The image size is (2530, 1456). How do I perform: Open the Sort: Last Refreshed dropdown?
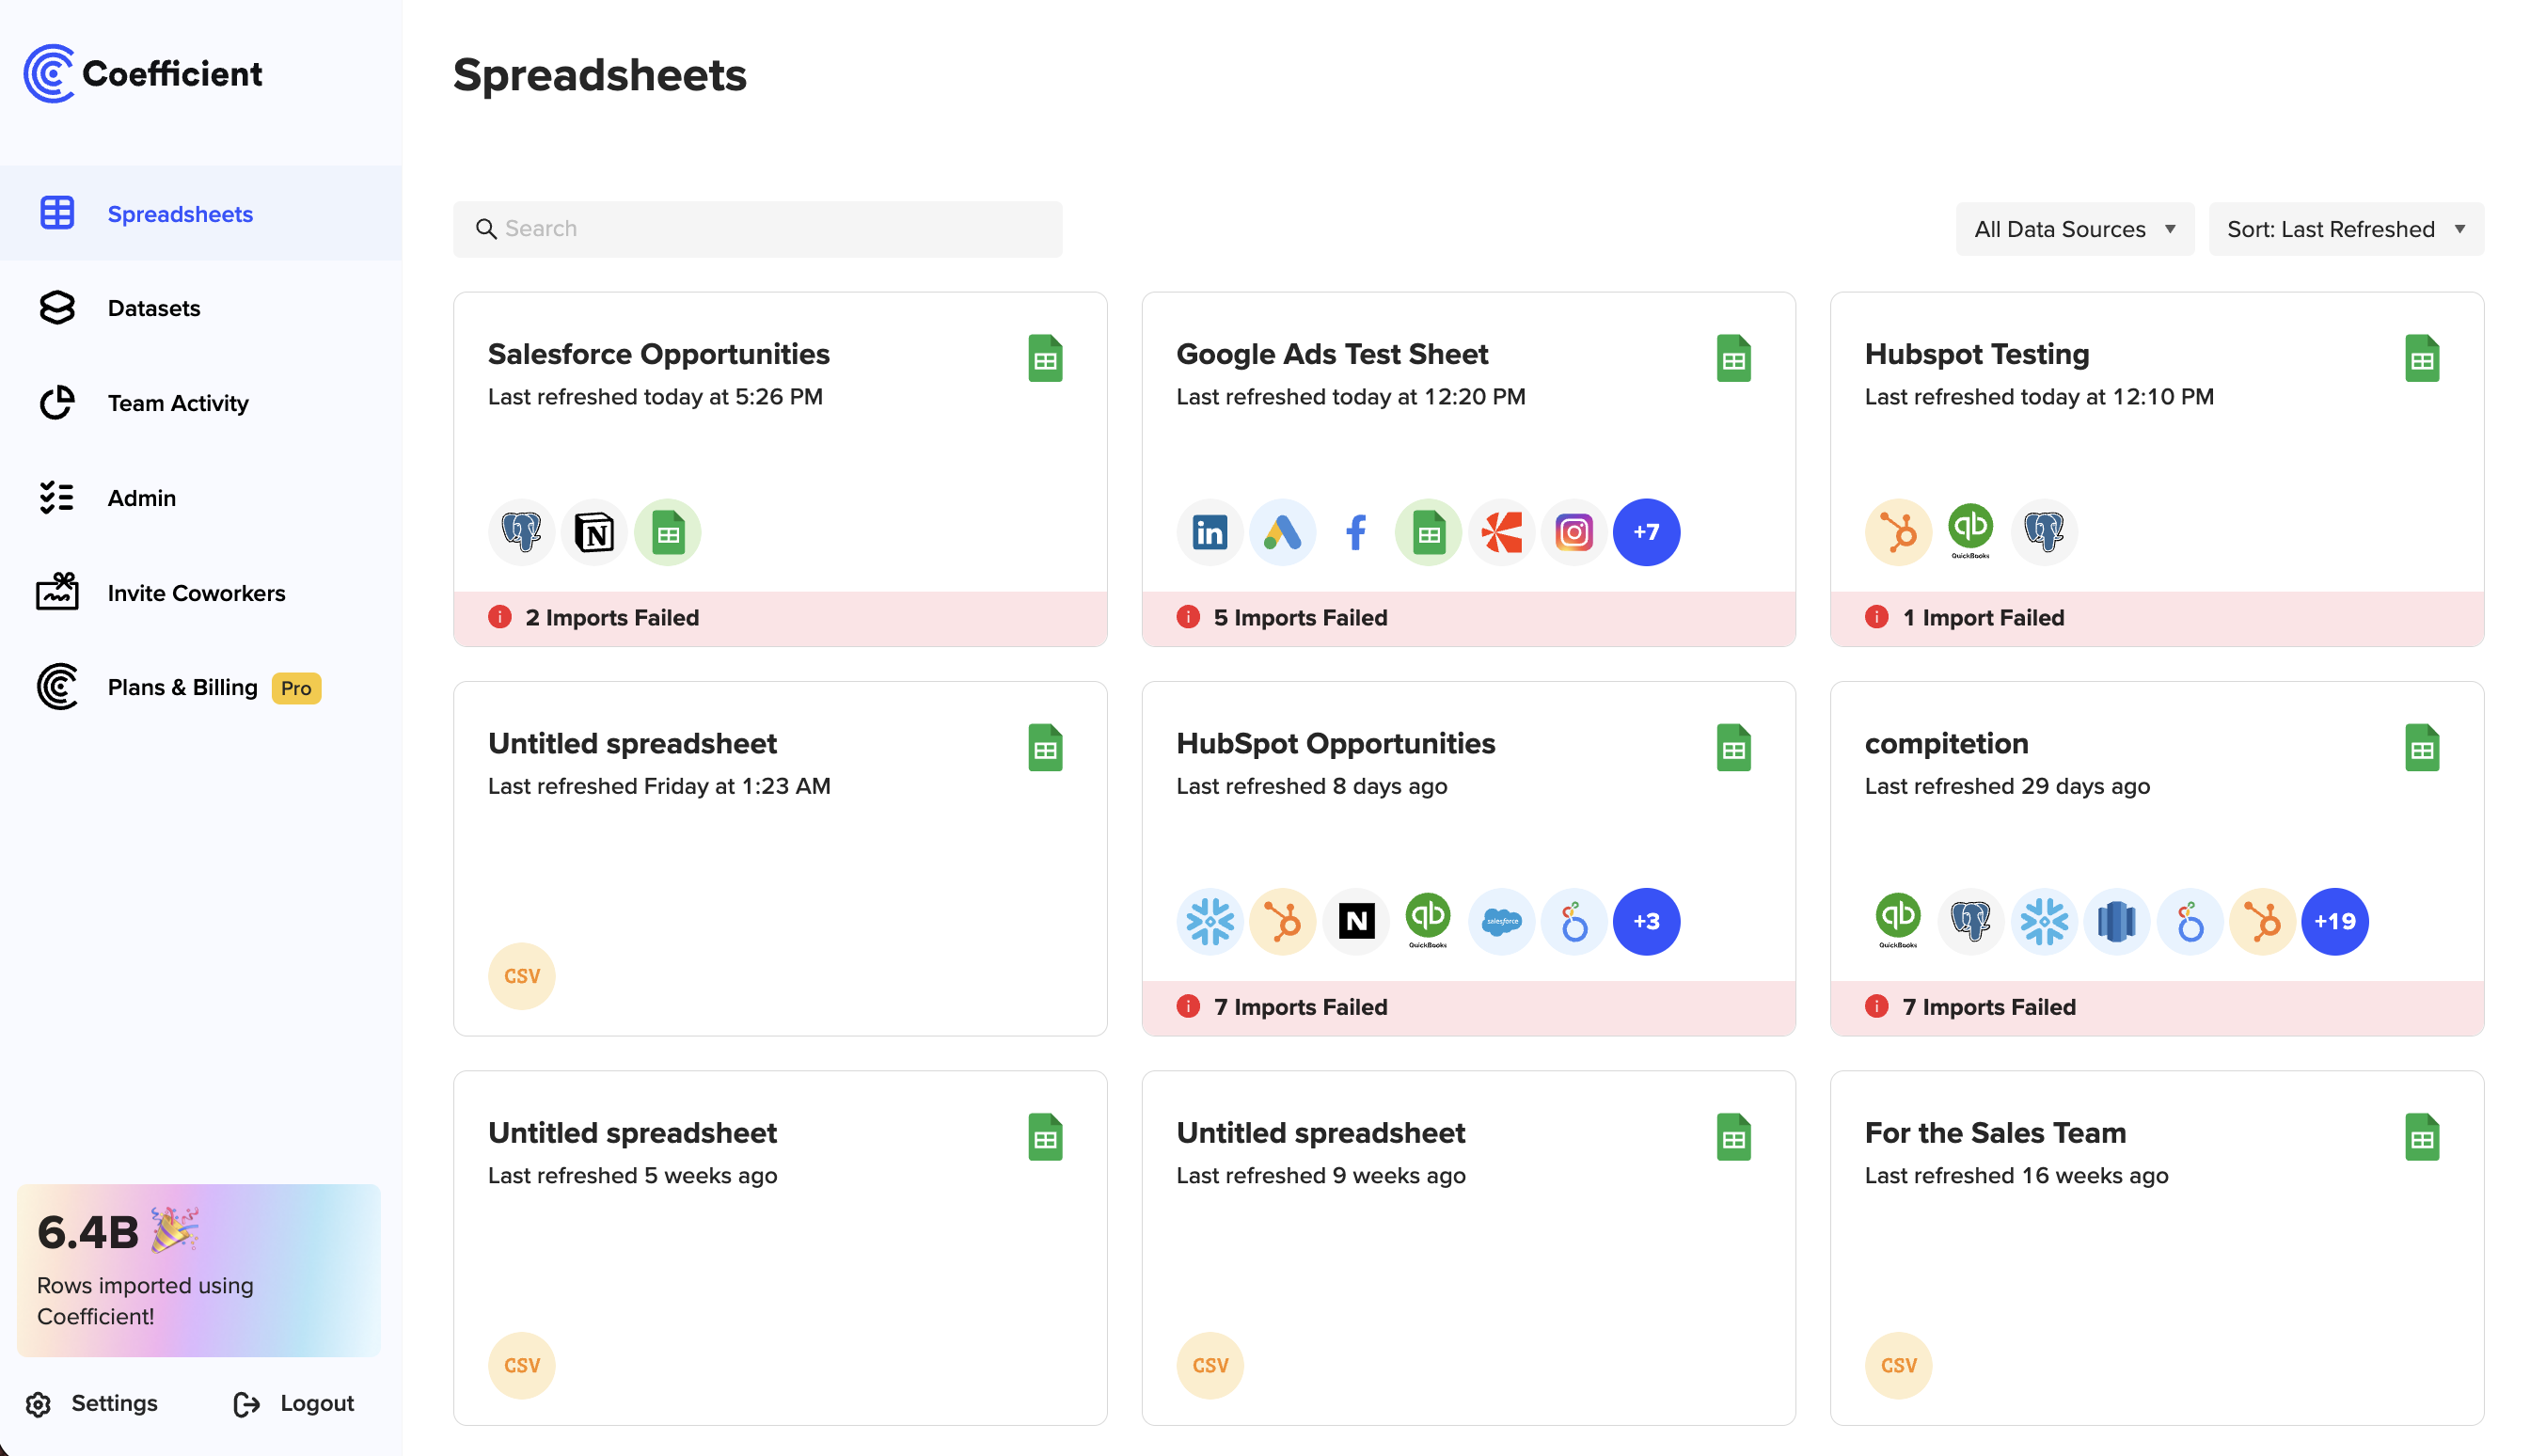click(2345, 229)
